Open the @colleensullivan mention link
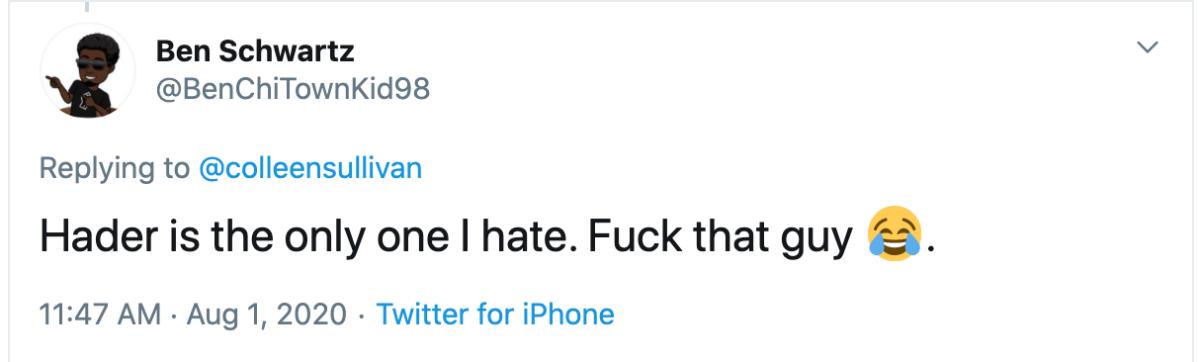 click(311, 167)
